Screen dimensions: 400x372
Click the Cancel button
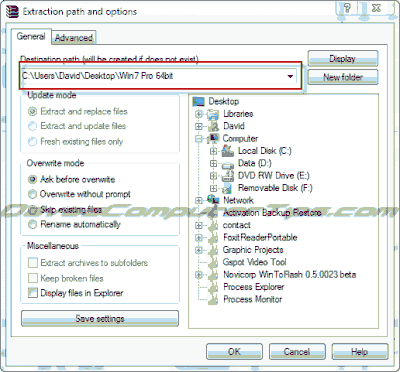coord(297,352)
